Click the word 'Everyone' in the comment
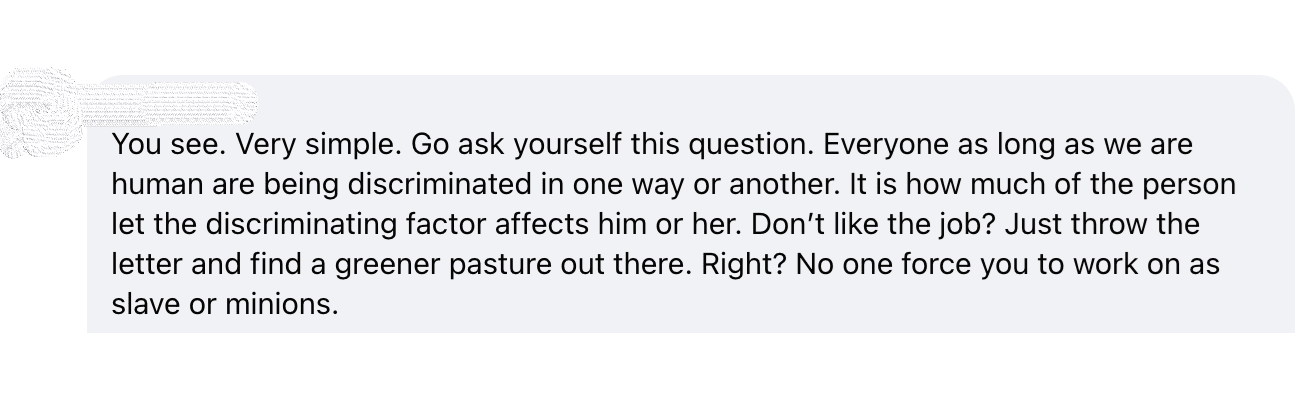The width and height of the screenshot is (1316, 400). point(888,145)
